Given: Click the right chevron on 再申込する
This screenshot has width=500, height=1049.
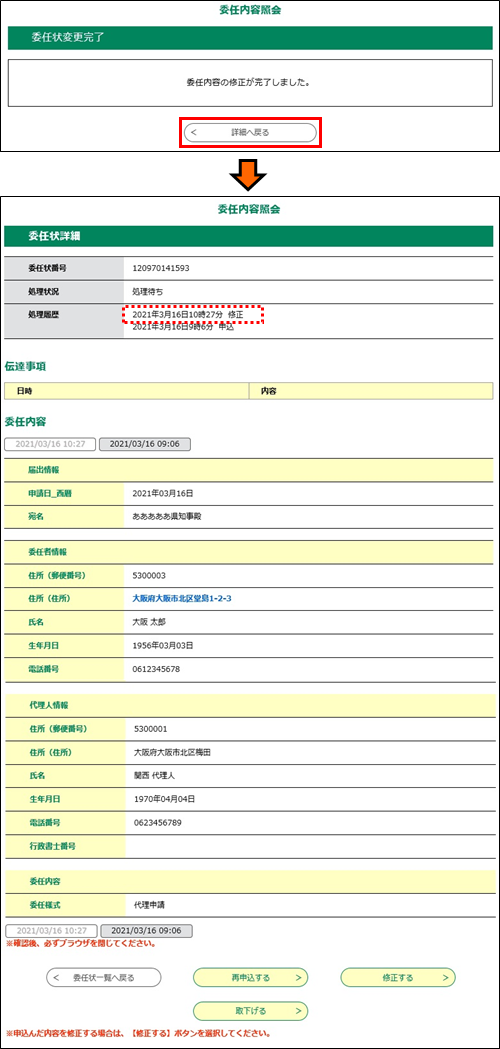Looking at the screenshot, I should 297,977.
